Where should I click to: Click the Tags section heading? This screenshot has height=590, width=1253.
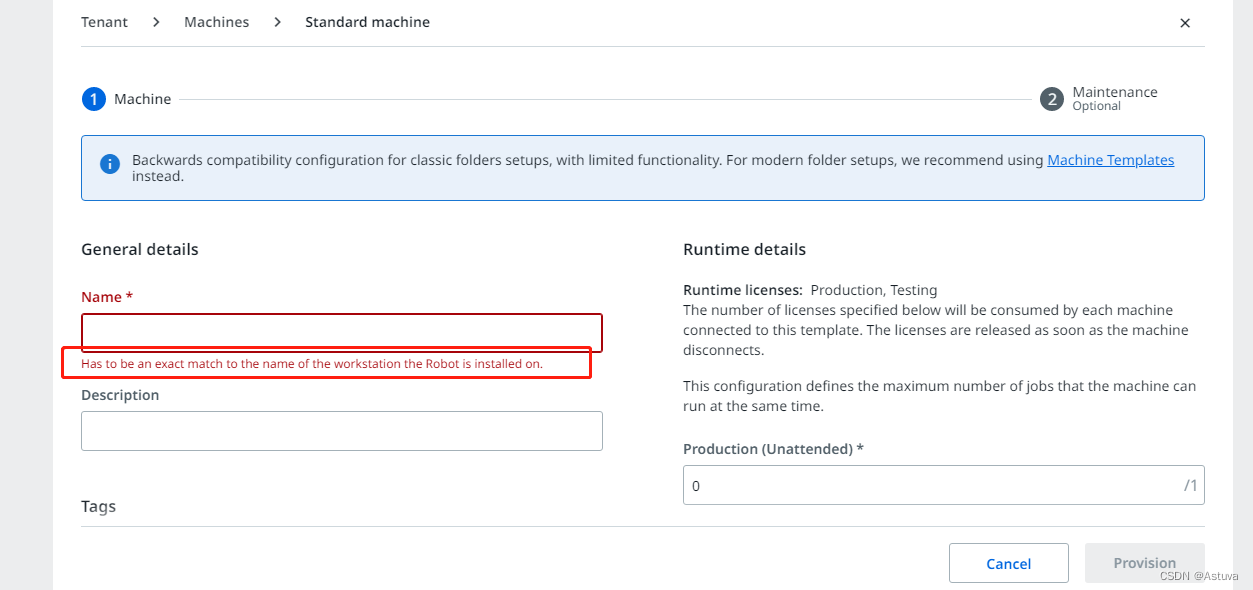99,507
